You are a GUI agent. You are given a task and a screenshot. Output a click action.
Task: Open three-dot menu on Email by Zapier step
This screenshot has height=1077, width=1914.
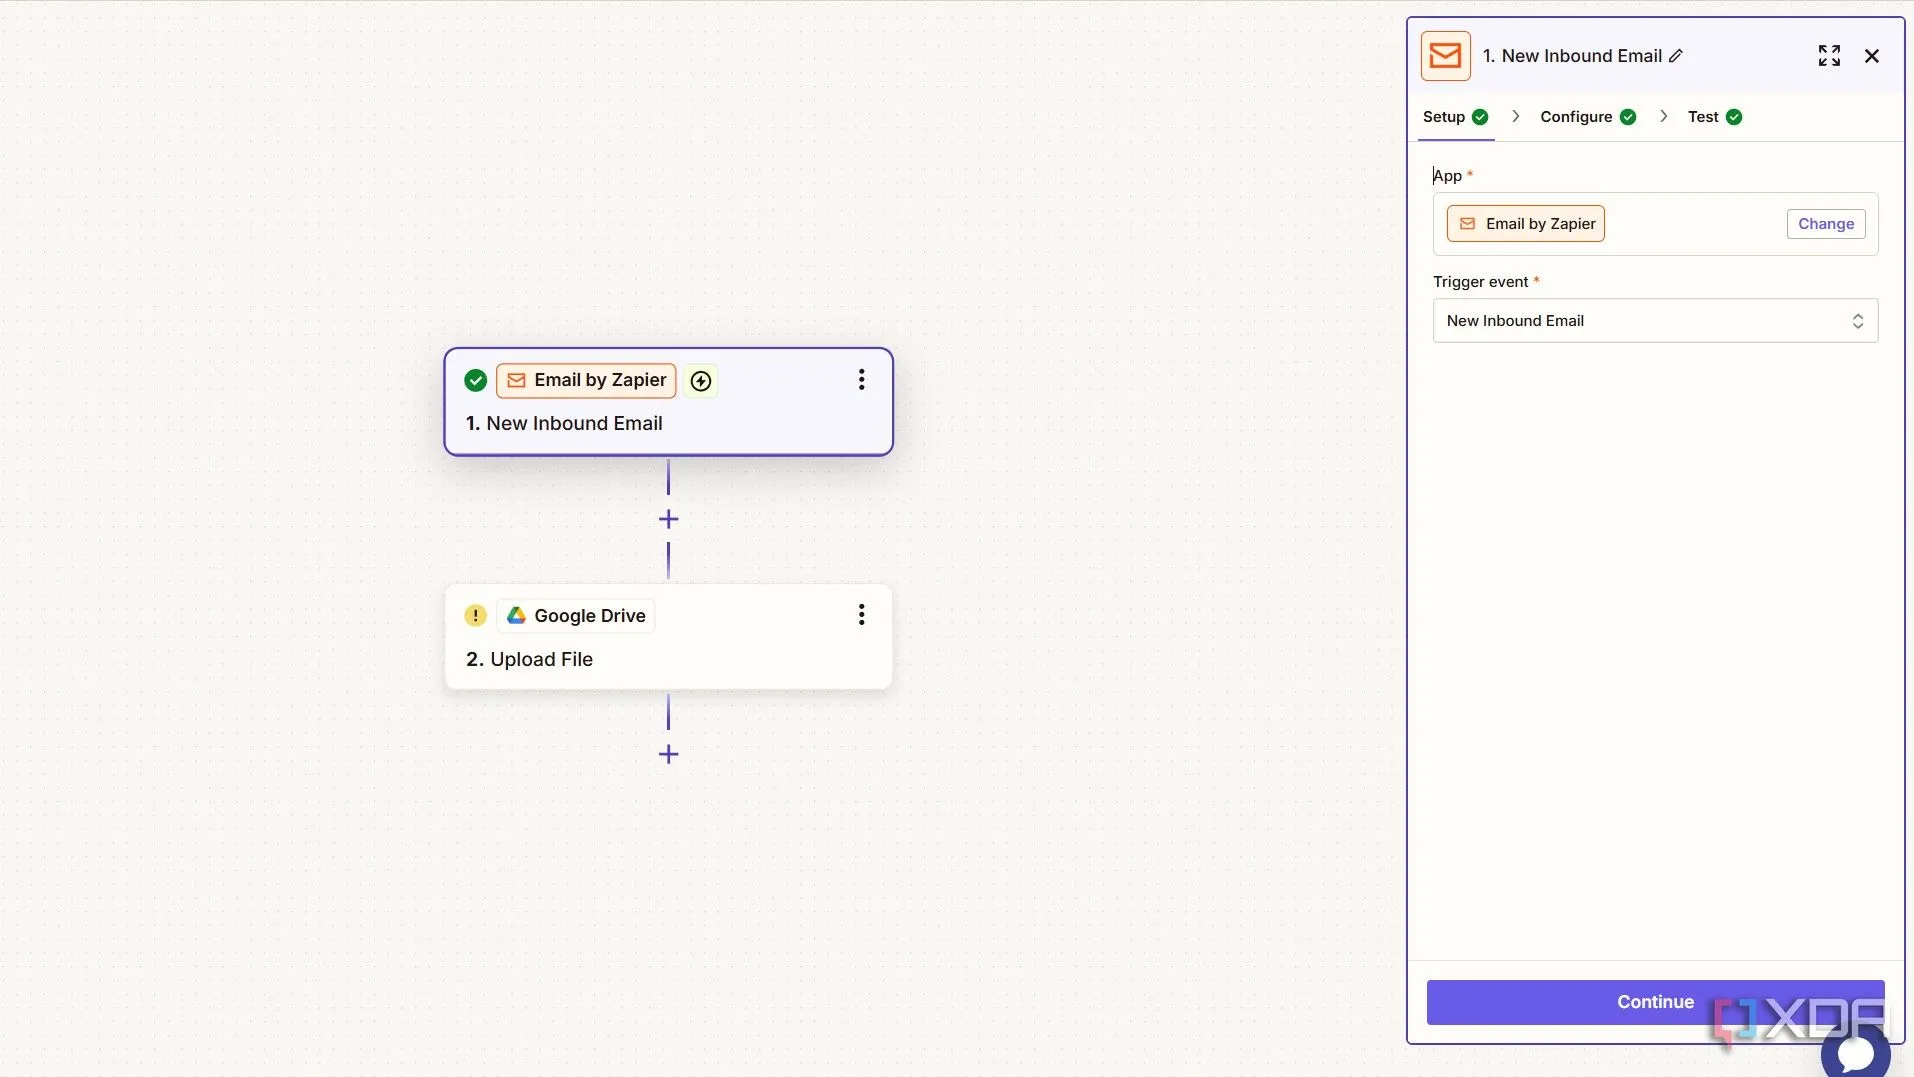[861, 380]
